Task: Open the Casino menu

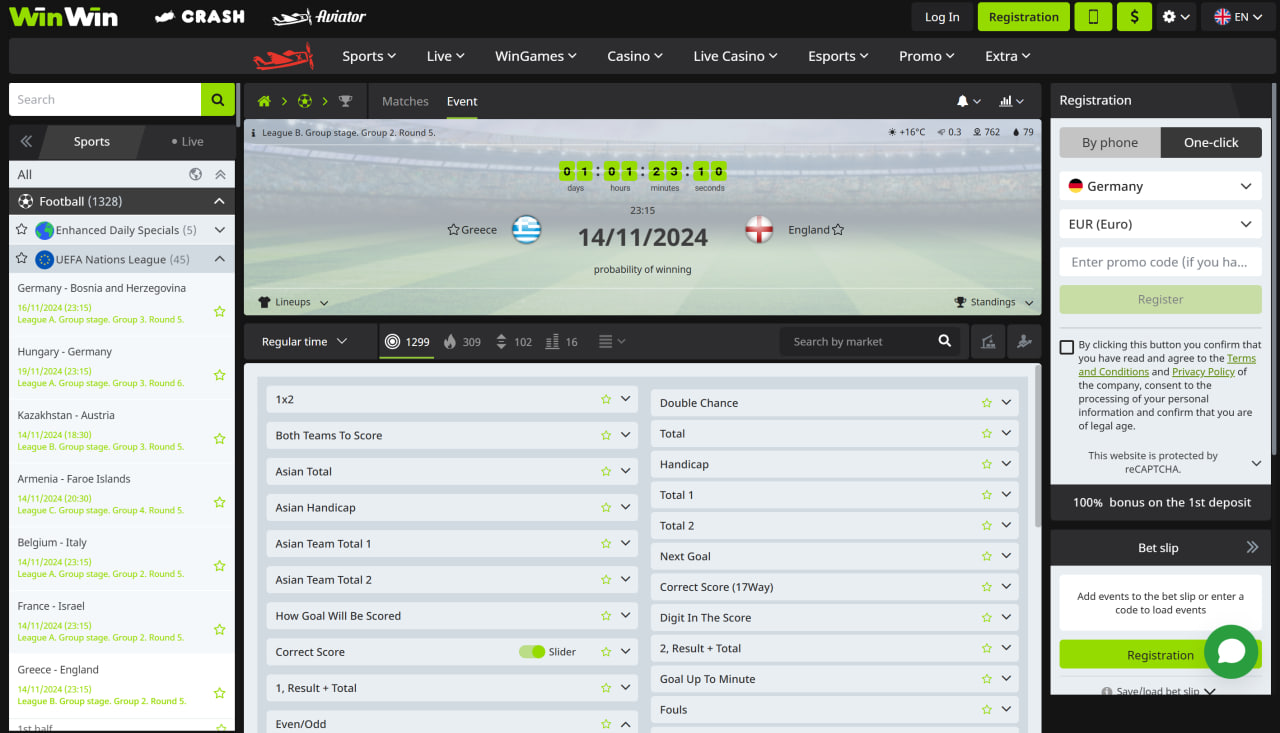Action: (x=635, y=56)
